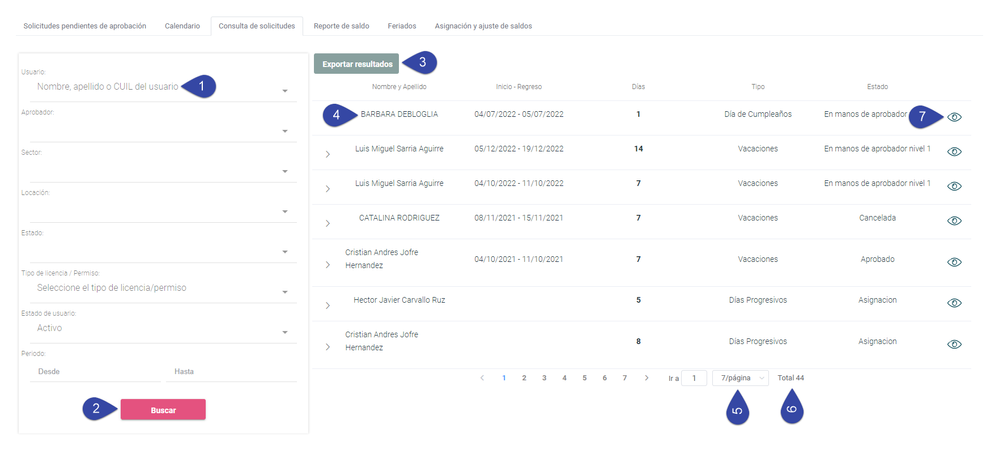
Task: Click the Buscar button
Action: point(163,410)
